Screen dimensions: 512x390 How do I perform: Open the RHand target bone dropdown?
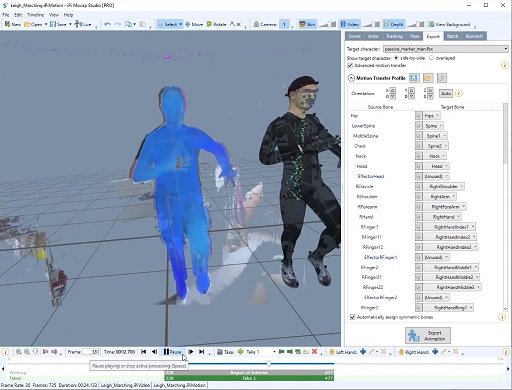(x=442, y=217)
